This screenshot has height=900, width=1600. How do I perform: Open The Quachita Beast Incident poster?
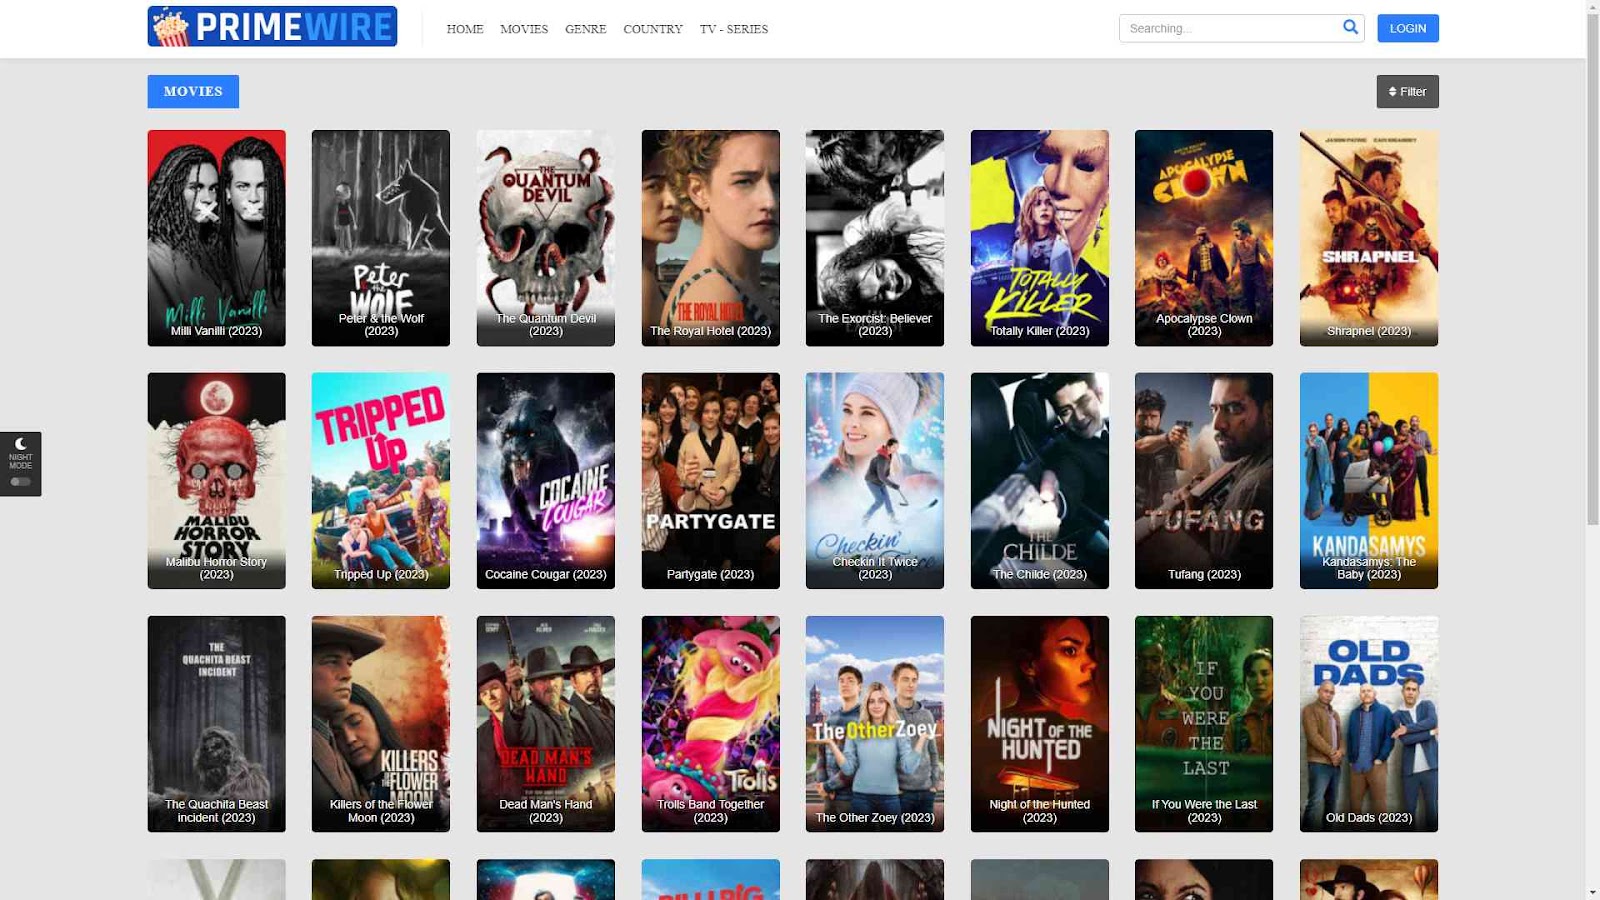217,724
